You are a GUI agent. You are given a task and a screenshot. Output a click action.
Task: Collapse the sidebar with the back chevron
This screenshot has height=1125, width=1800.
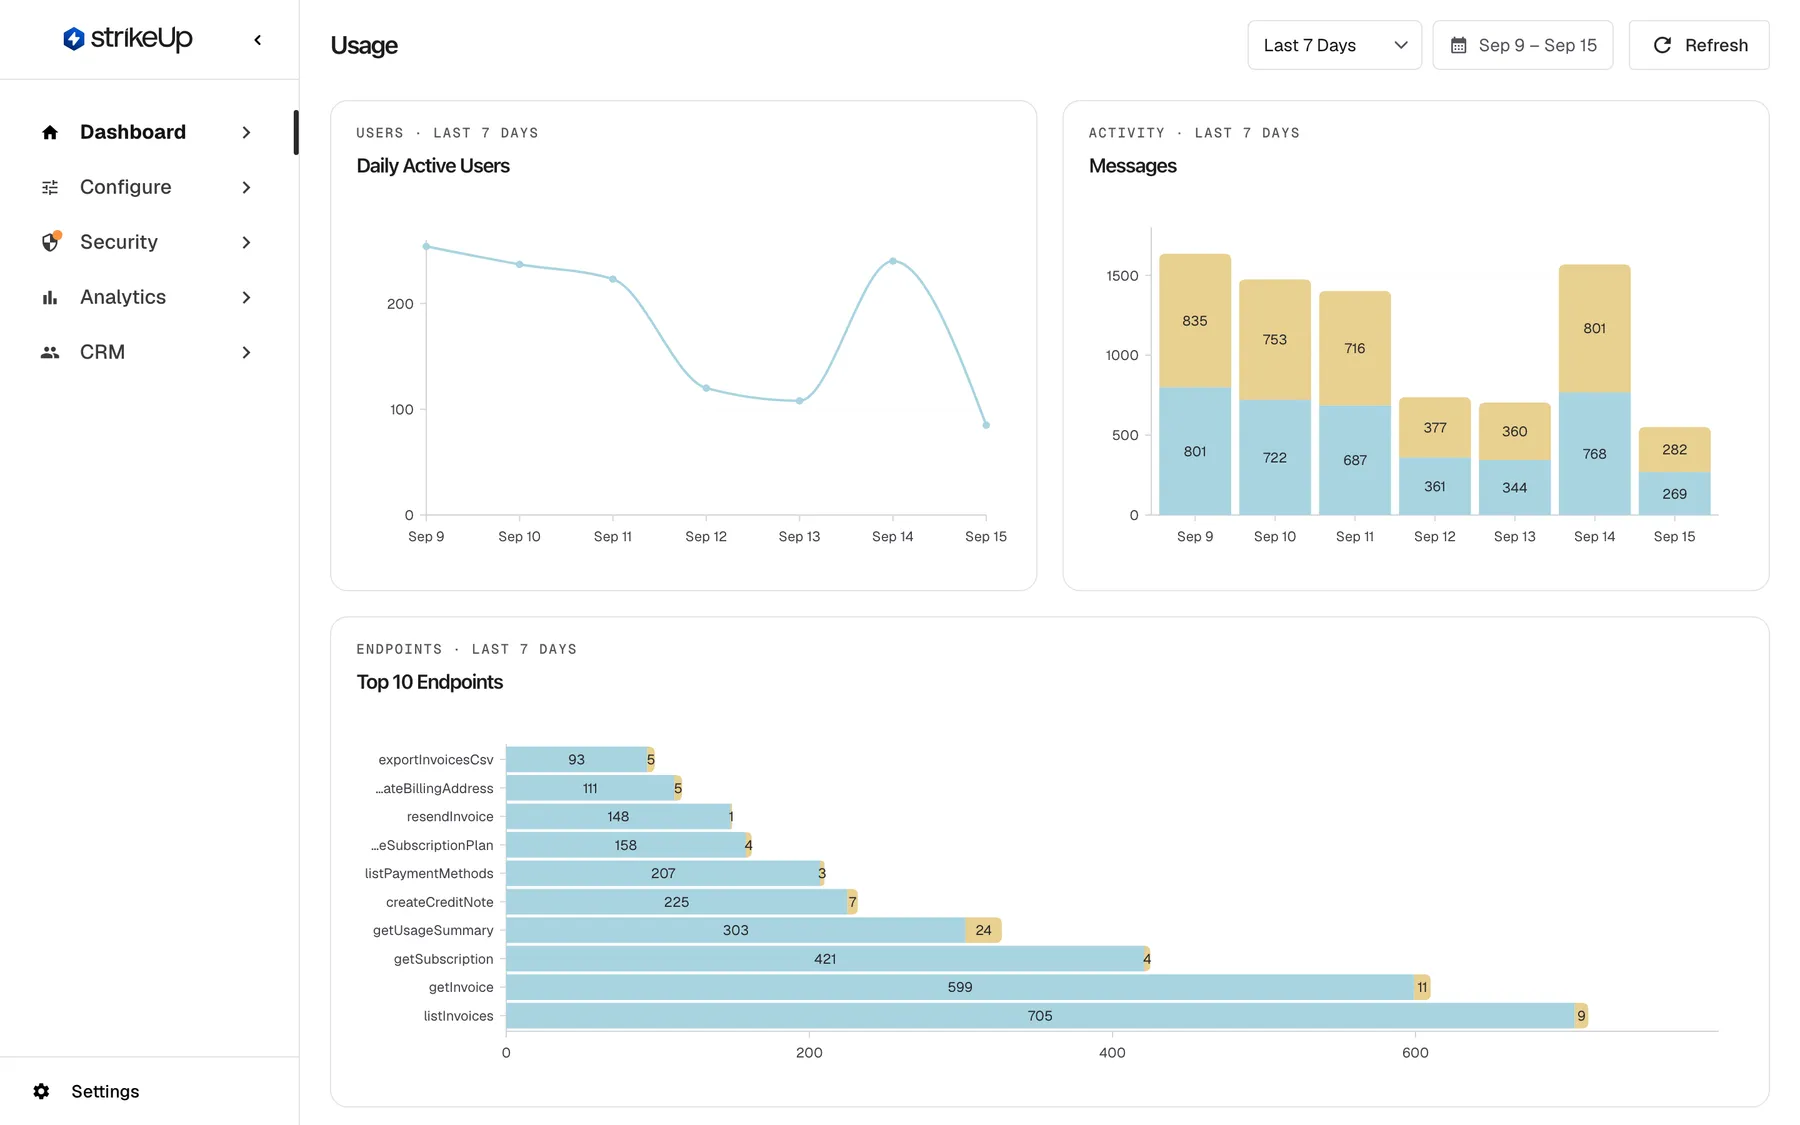point(258,40)
